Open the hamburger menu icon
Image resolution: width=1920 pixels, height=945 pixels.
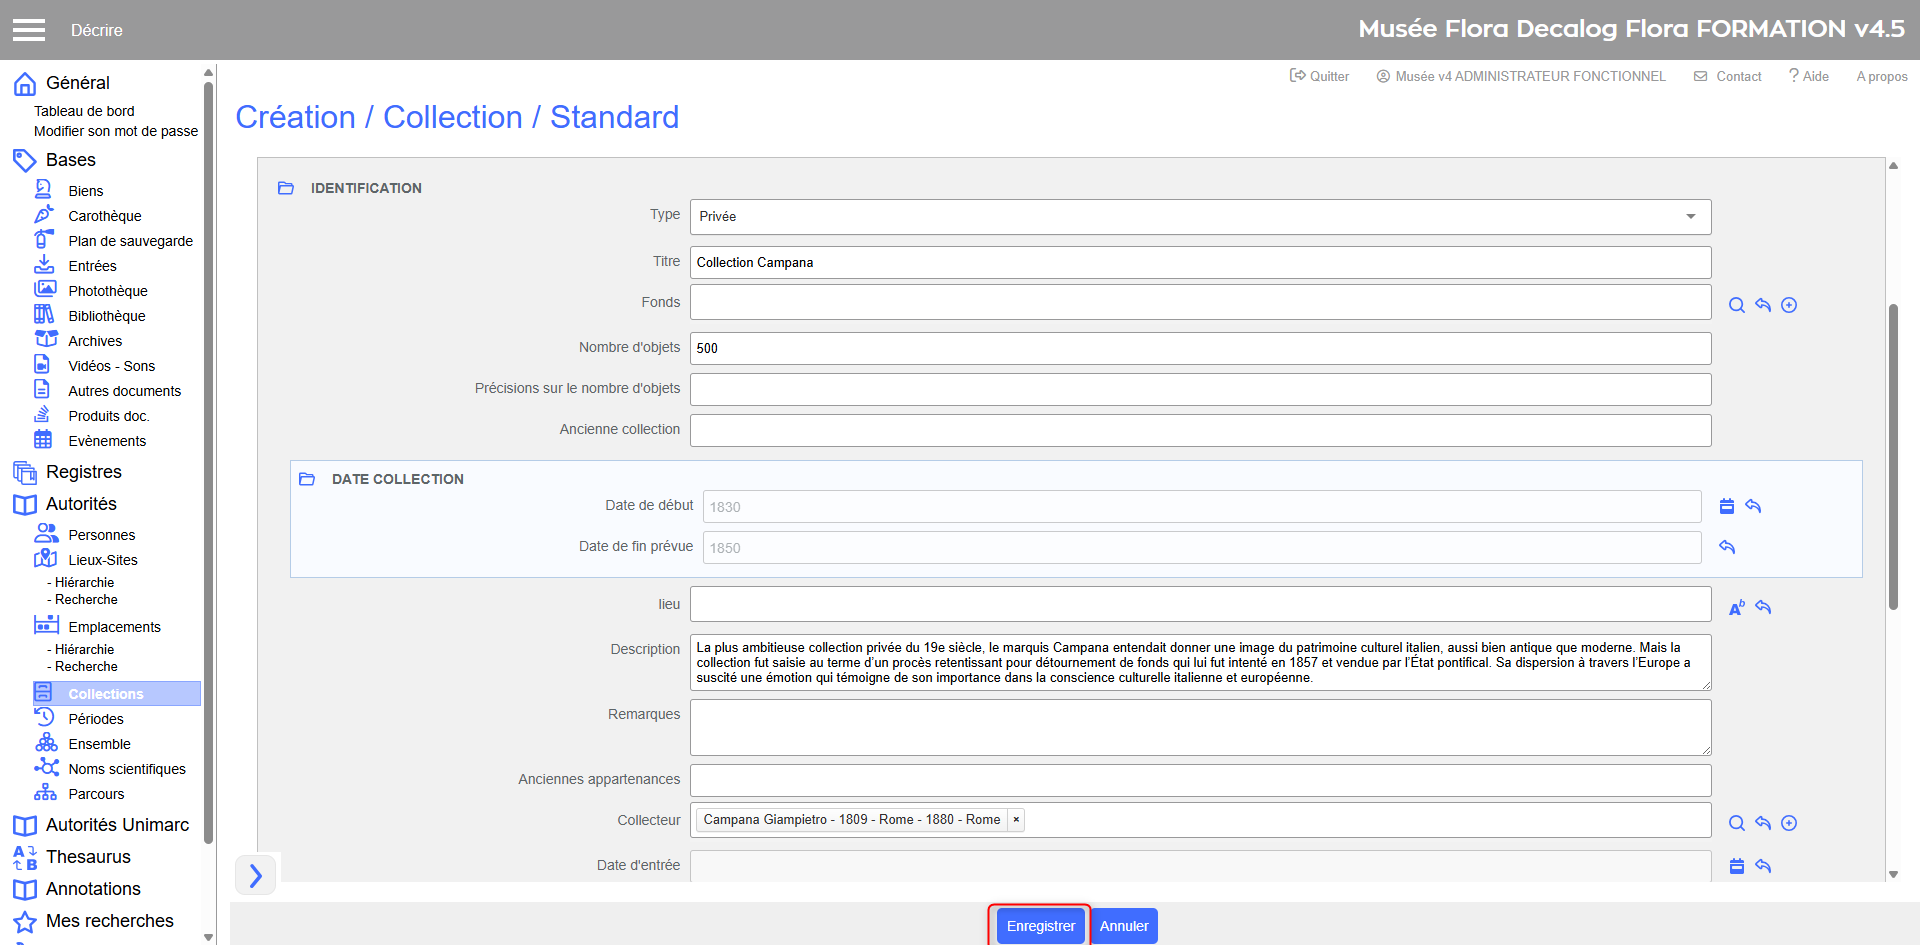tap(29, 30)
